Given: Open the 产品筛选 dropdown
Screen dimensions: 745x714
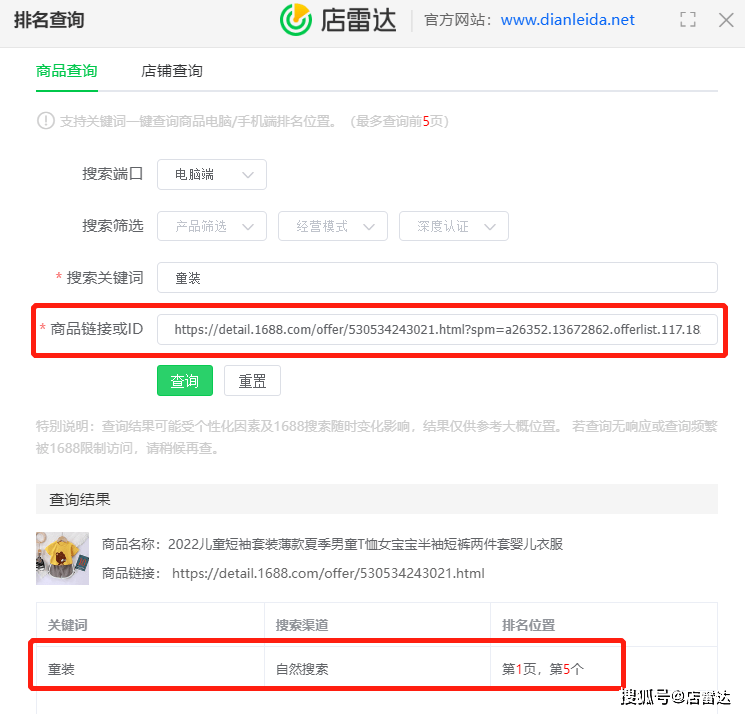Looking at the screenshot, I should click(212, 226).
